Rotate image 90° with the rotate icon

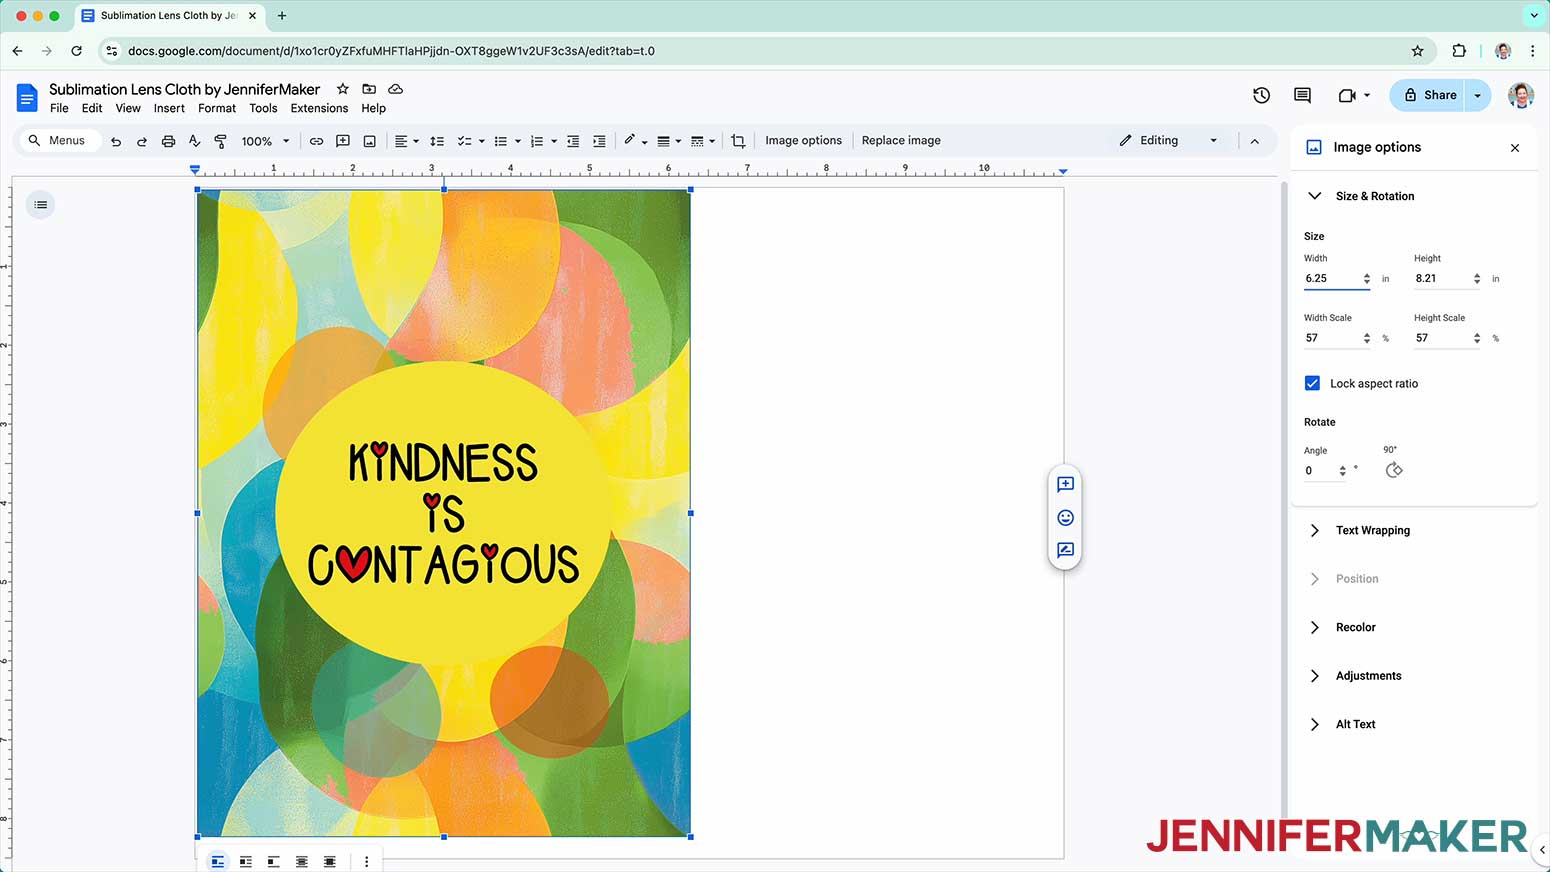click(1394, 470)
